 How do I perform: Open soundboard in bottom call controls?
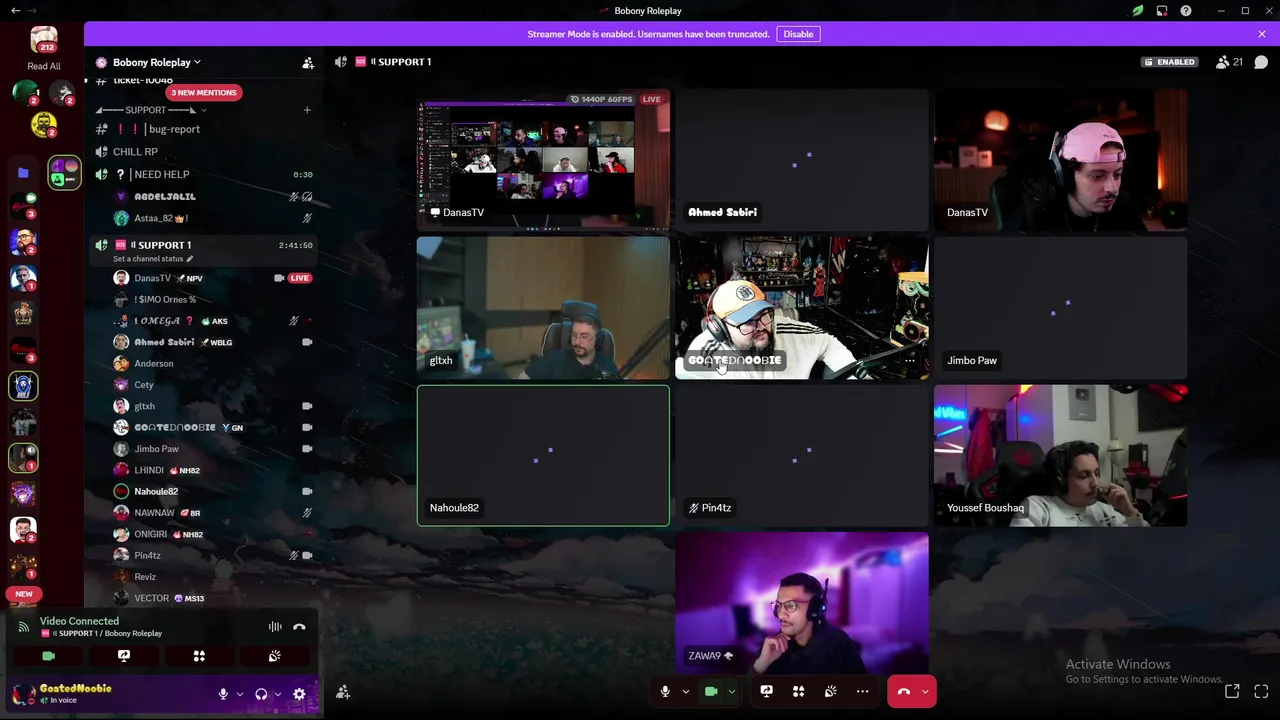click(831, 691)
